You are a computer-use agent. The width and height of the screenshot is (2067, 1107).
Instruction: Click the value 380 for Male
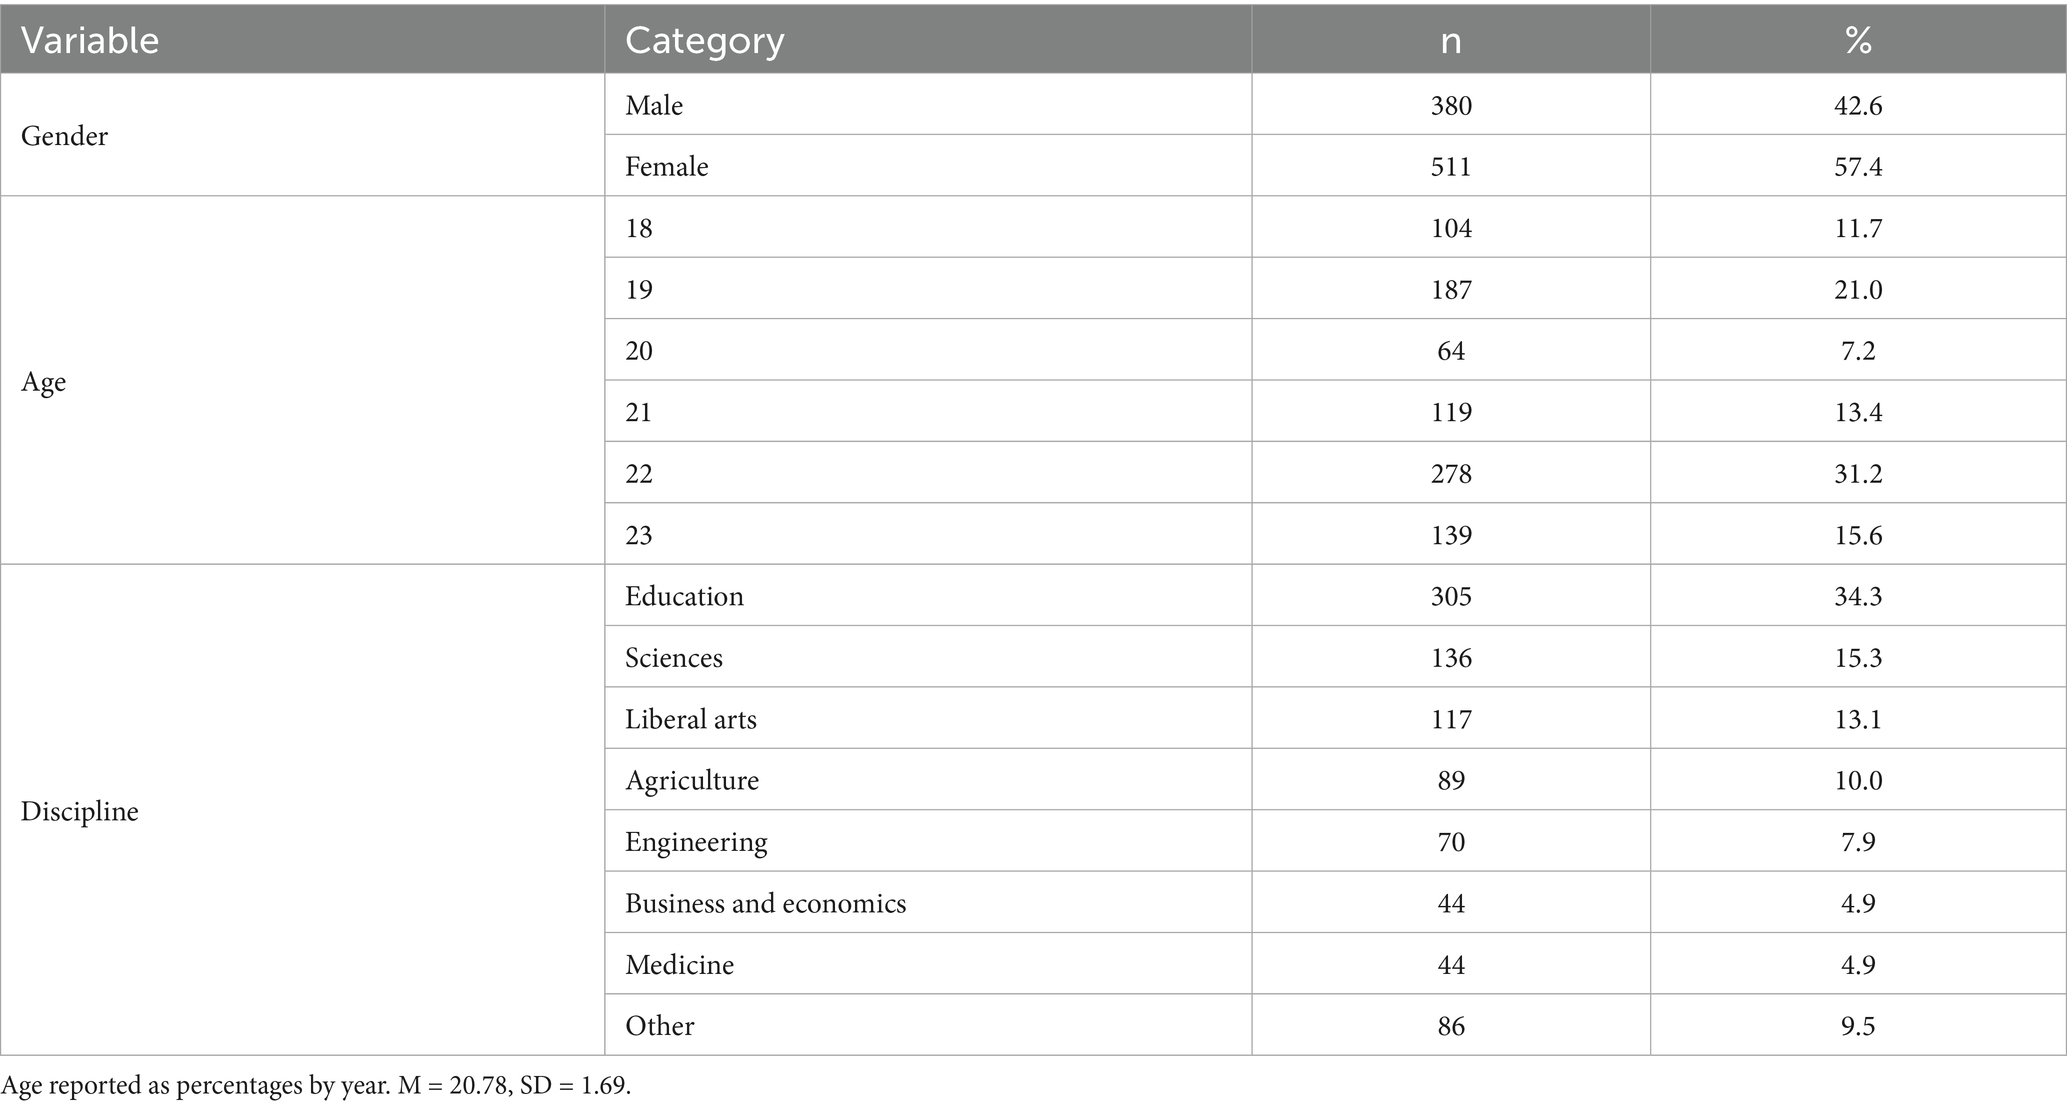[1450, 105]
